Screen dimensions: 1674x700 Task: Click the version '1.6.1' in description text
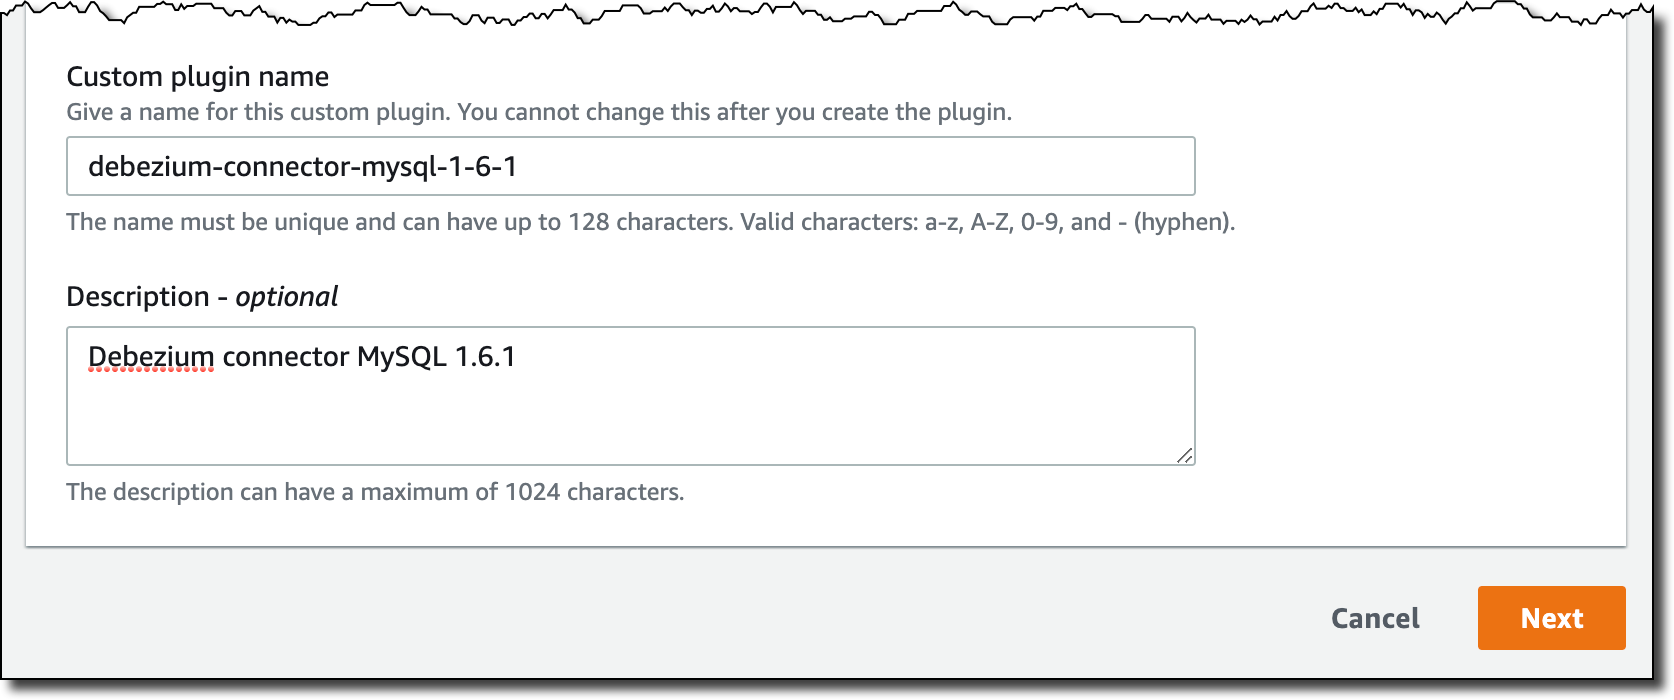(x=485, y=357)
